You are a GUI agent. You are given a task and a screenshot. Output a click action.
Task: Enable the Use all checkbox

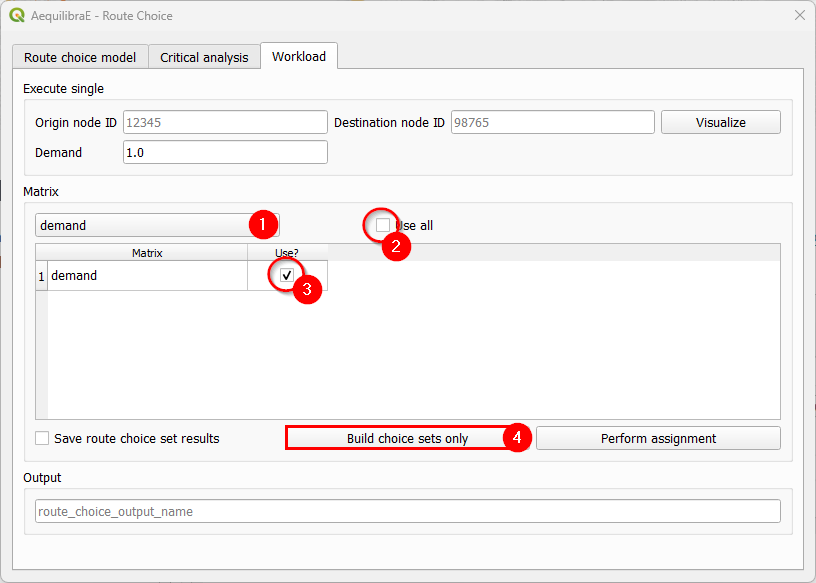[383, 225]
